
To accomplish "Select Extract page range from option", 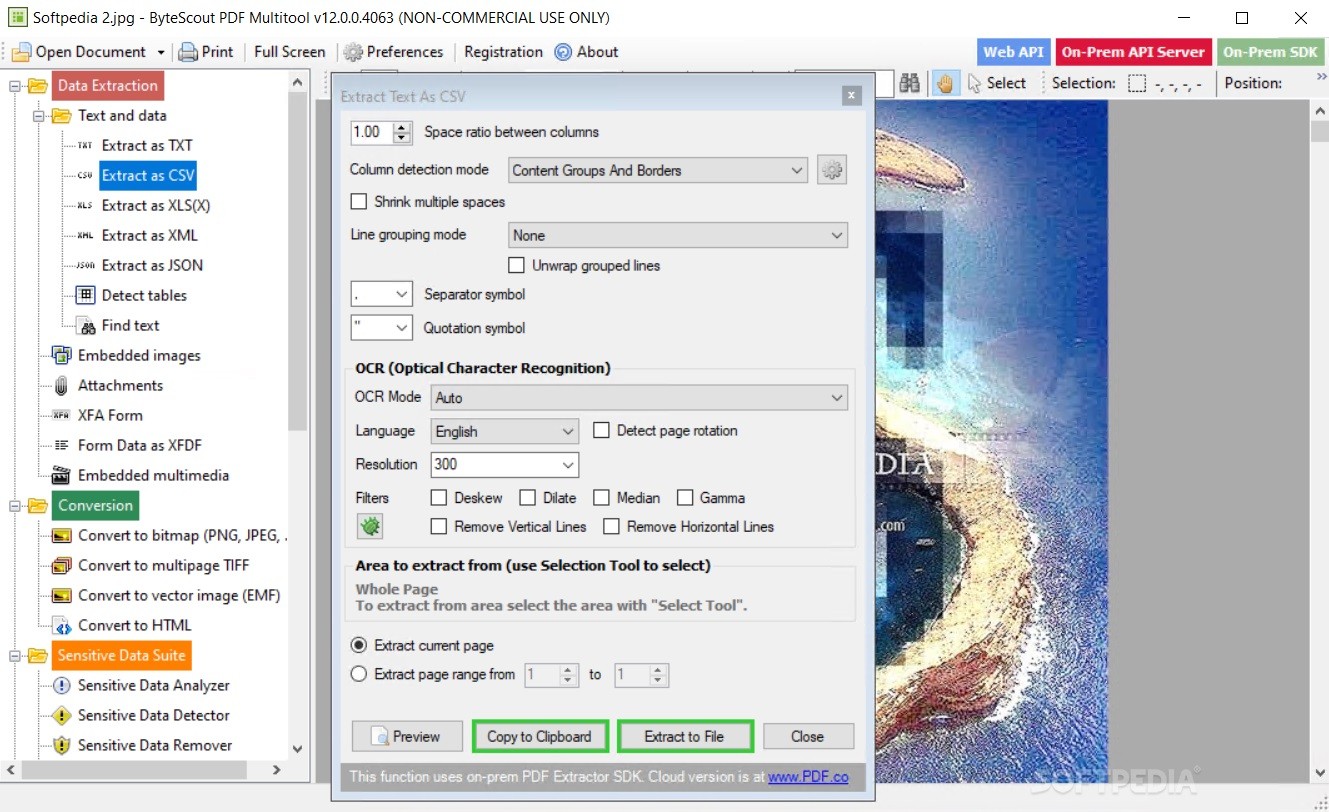I will pos(359,675).
